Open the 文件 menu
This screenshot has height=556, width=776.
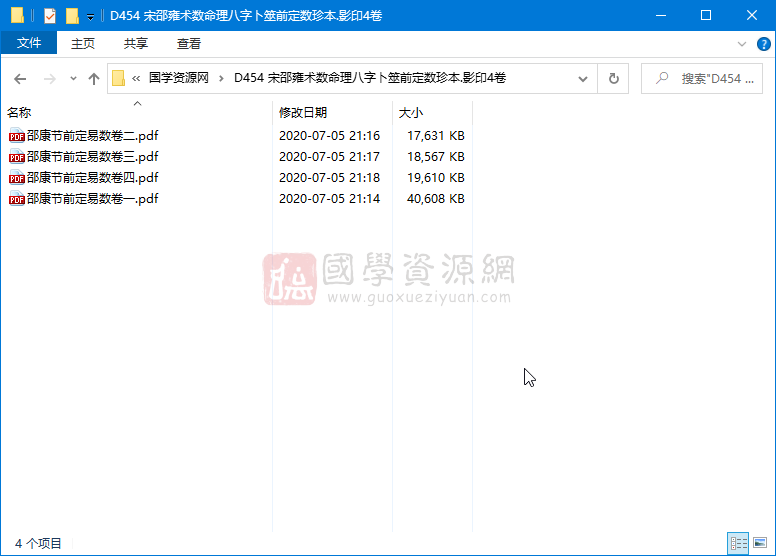click(x=29, y=43)
